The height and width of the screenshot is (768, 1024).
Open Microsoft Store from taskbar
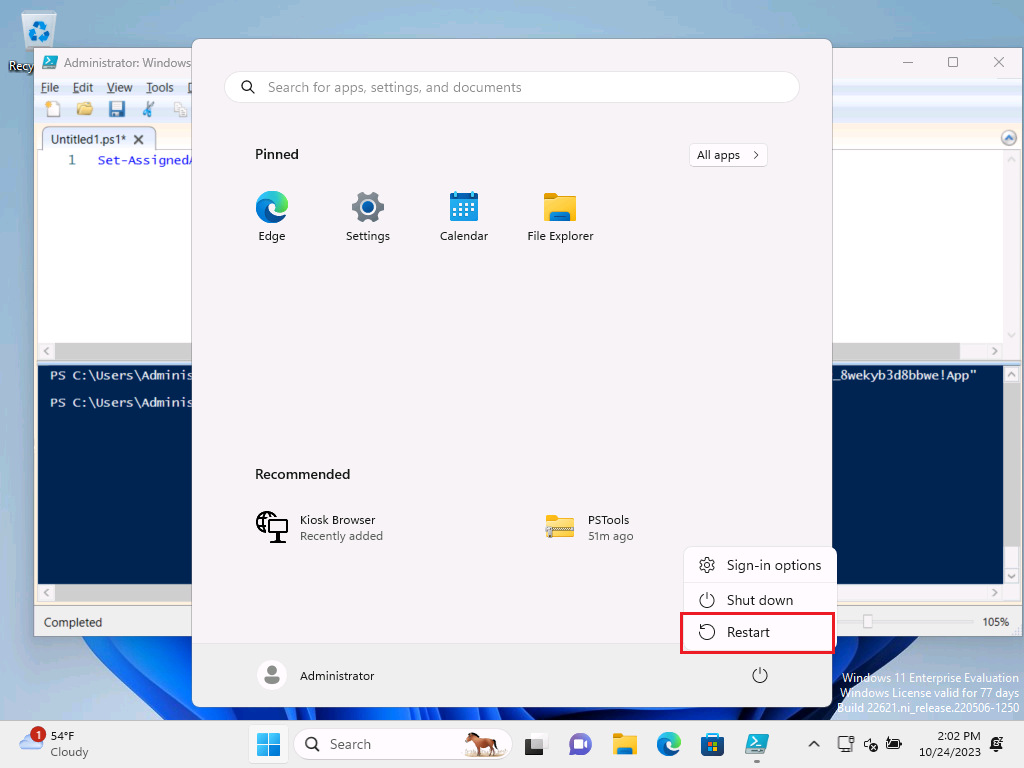(x=712, y=744)
